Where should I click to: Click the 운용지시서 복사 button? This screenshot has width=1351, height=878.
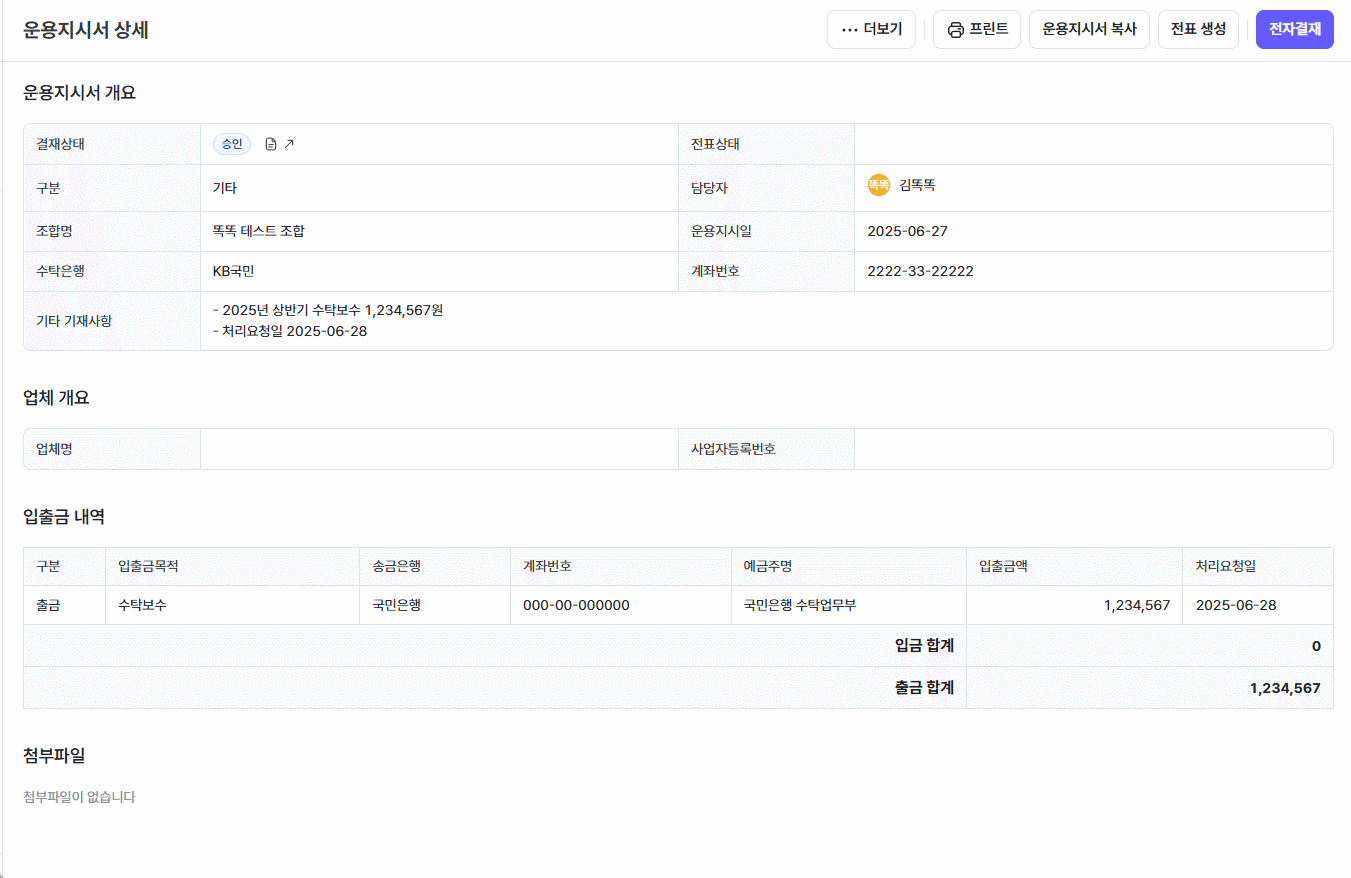pyautogui.click(x=1089, y=30)
